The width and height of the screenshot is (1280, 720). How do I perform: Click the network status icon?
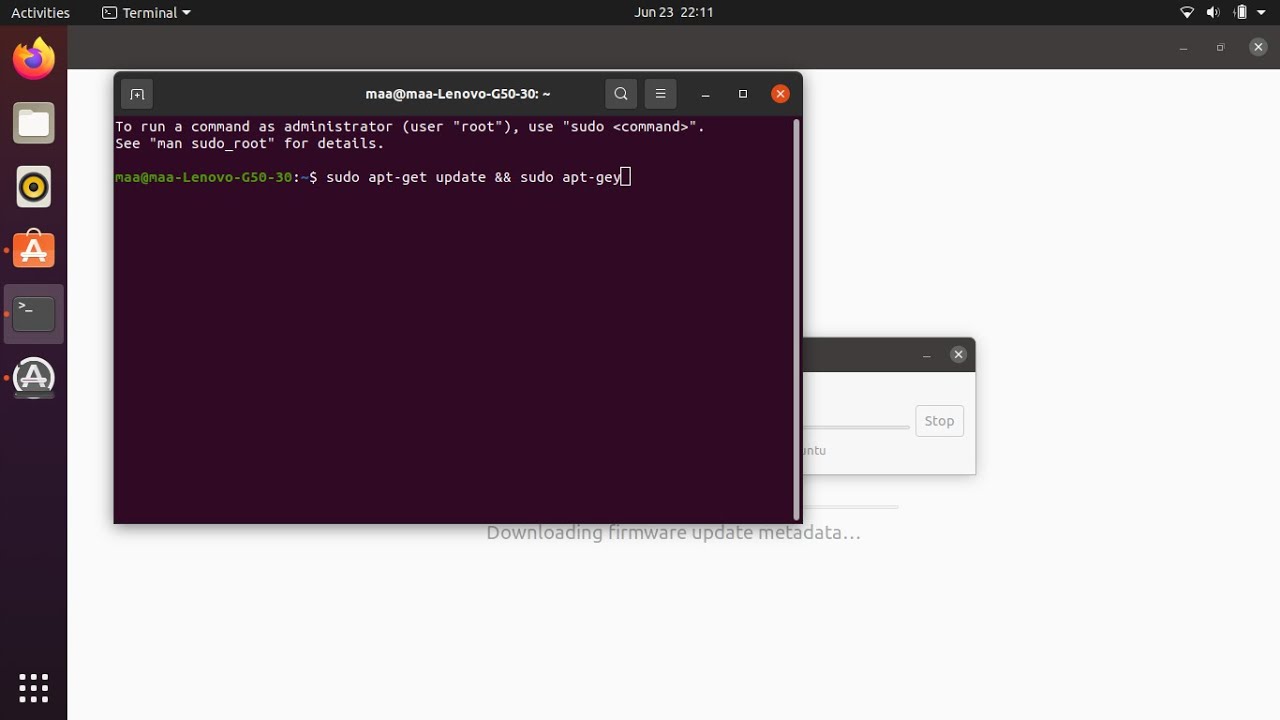1187,13
